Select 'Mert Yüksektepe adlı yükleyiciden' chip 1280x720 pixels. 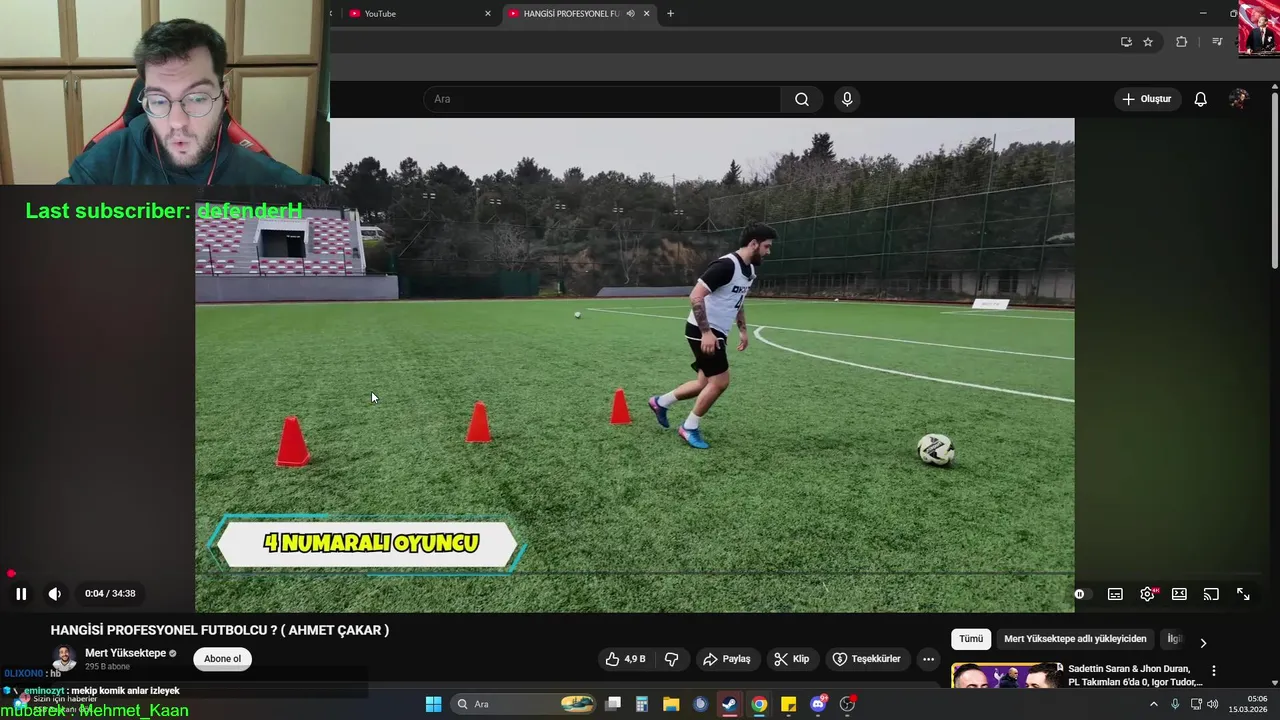coord(1075,639)
